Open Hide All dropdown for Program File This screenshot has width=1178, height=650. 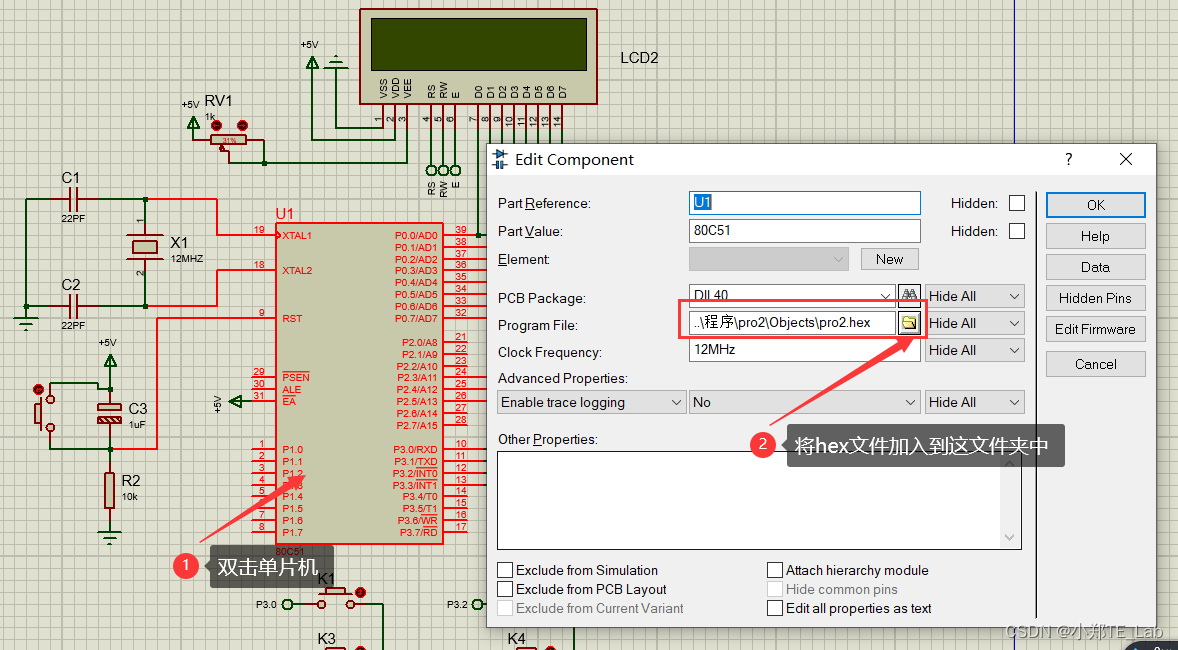tap(974, 323)
